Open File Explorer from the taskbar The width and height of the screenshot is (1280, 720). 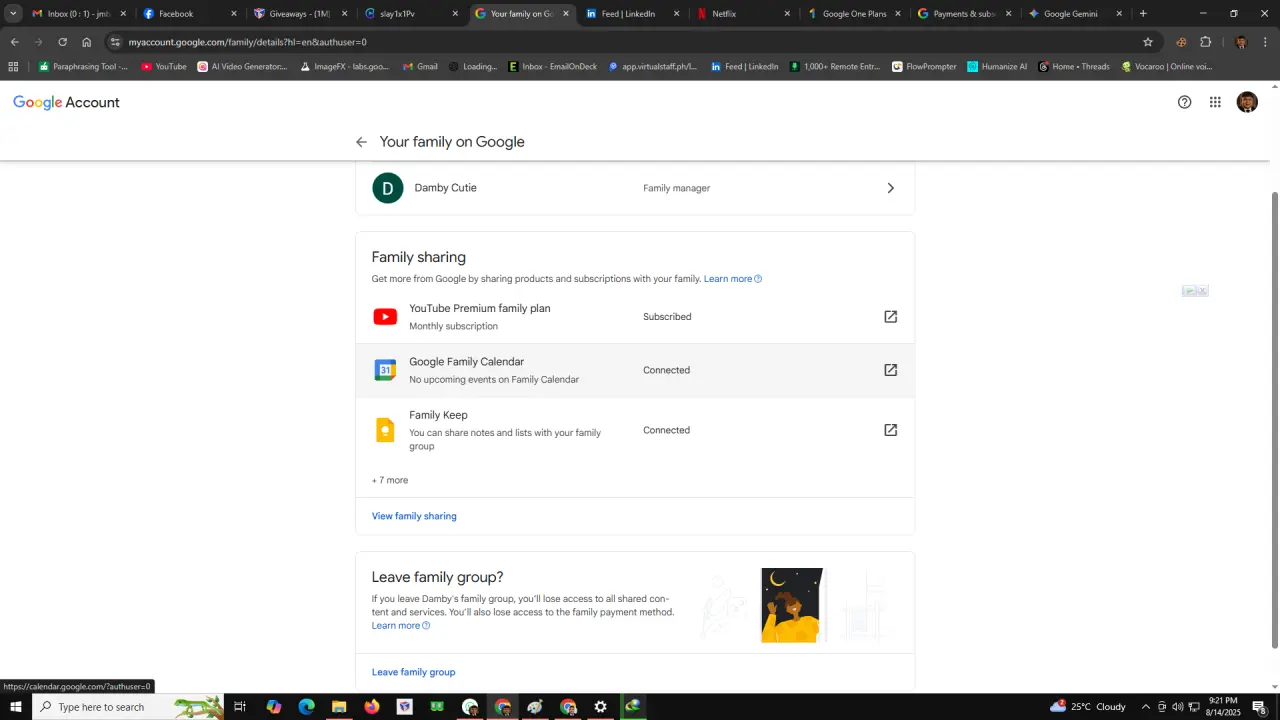point(339,707)
